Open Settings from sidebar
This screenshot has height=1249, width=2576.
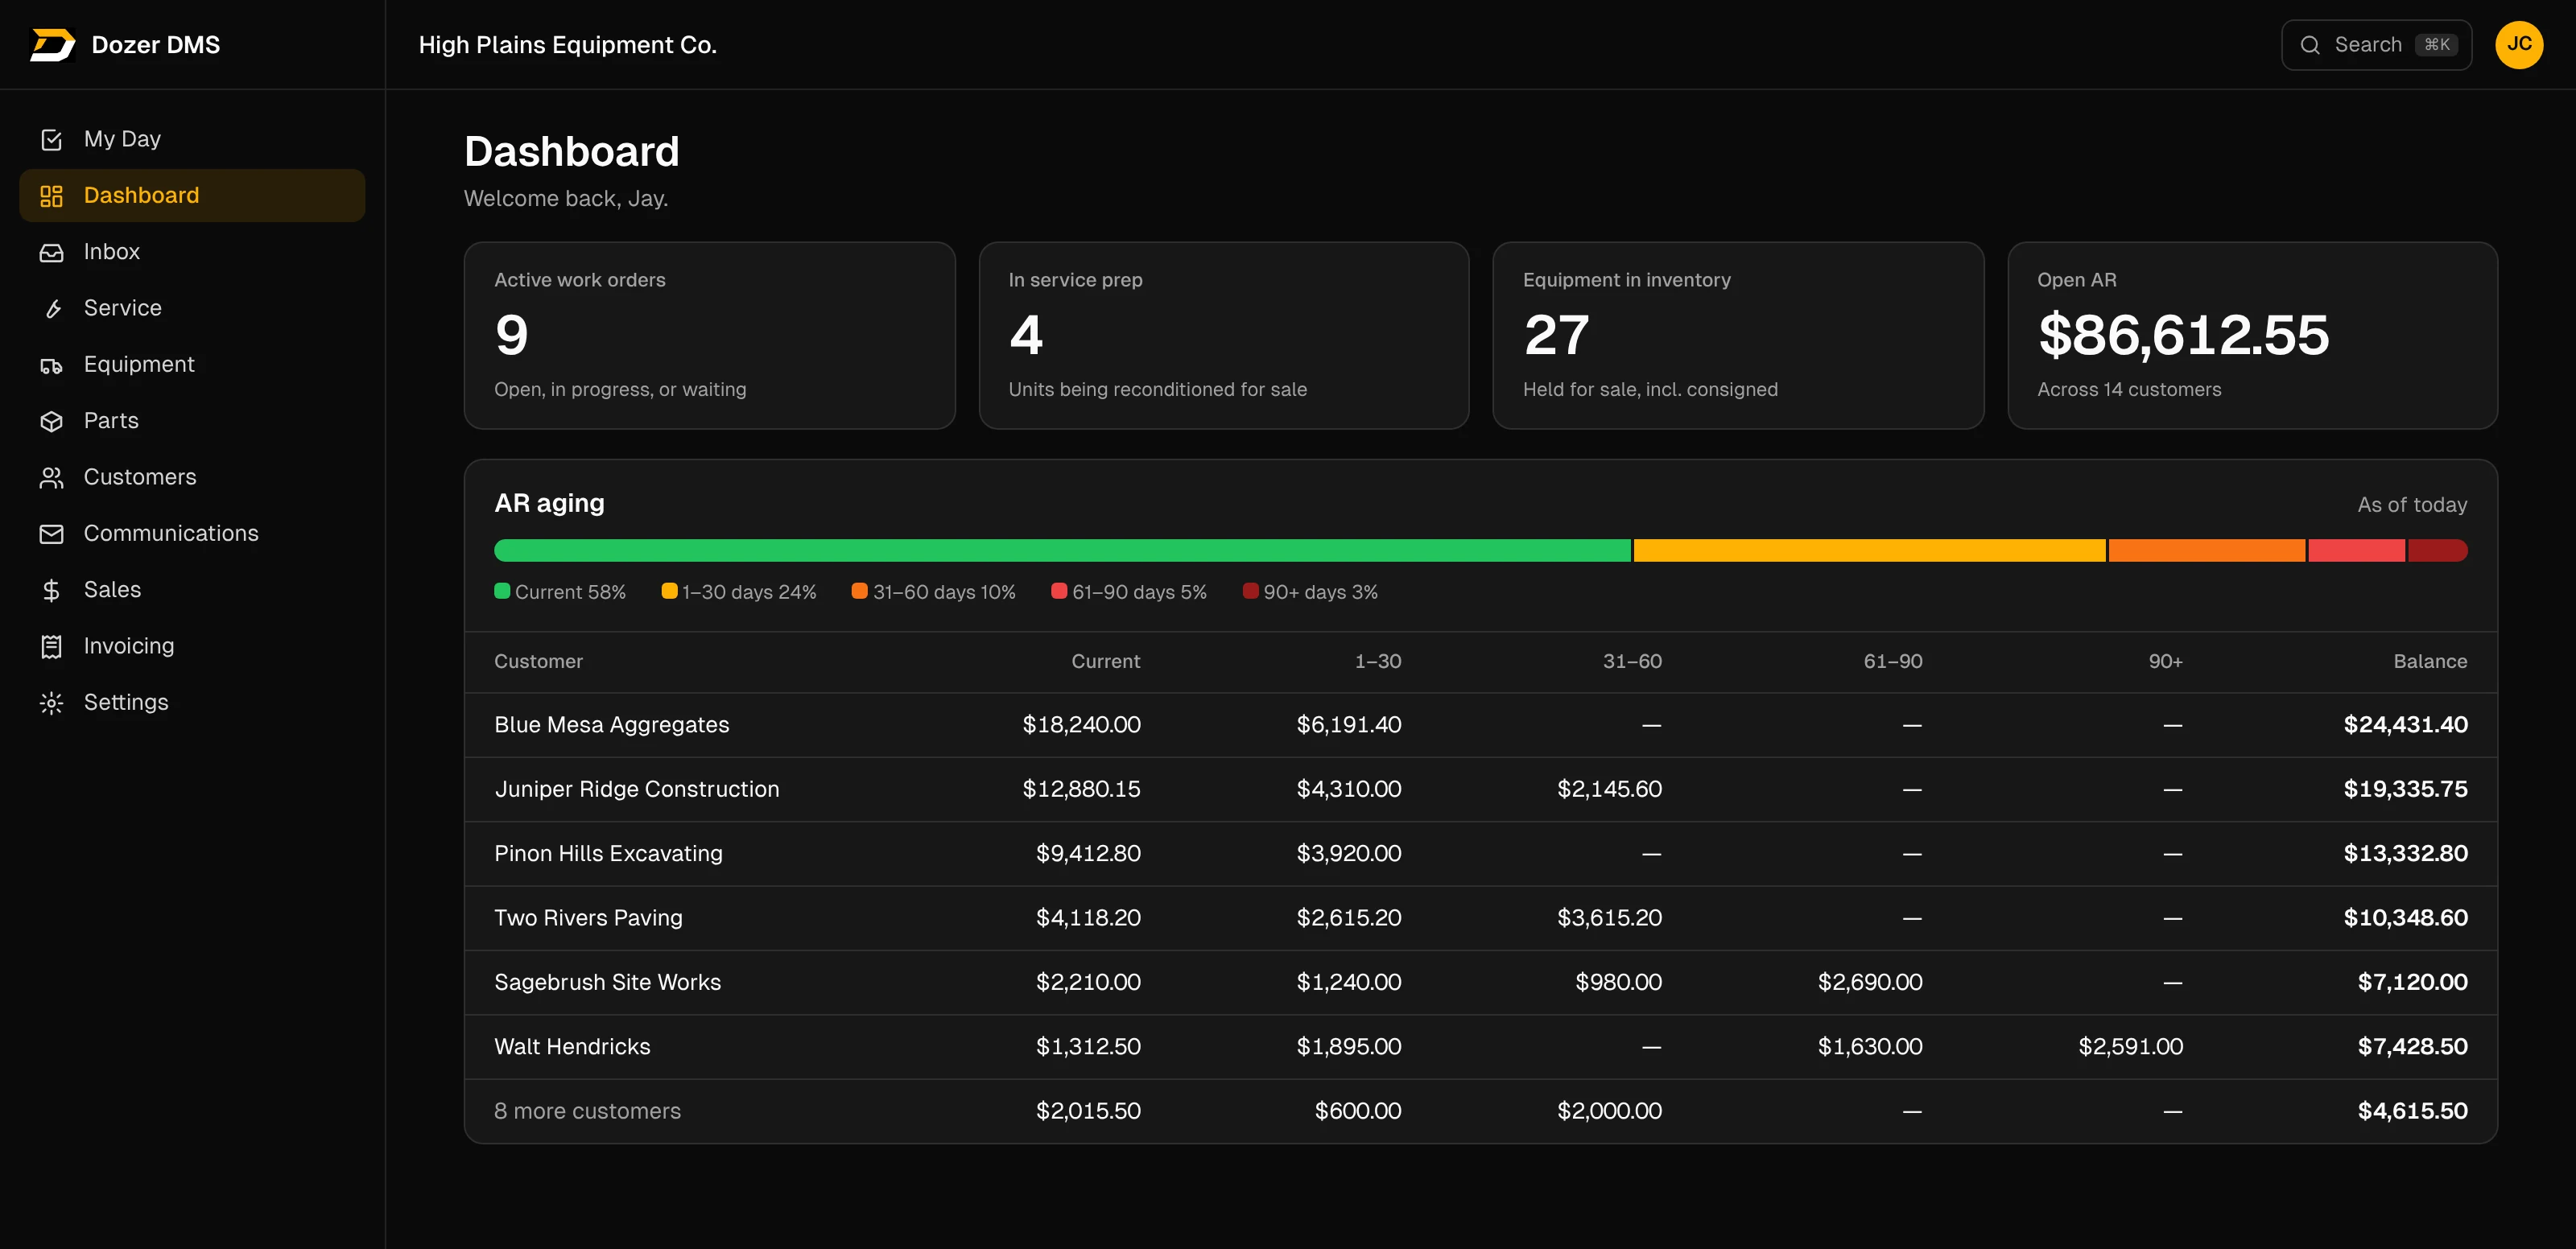(x=192, y=702)
